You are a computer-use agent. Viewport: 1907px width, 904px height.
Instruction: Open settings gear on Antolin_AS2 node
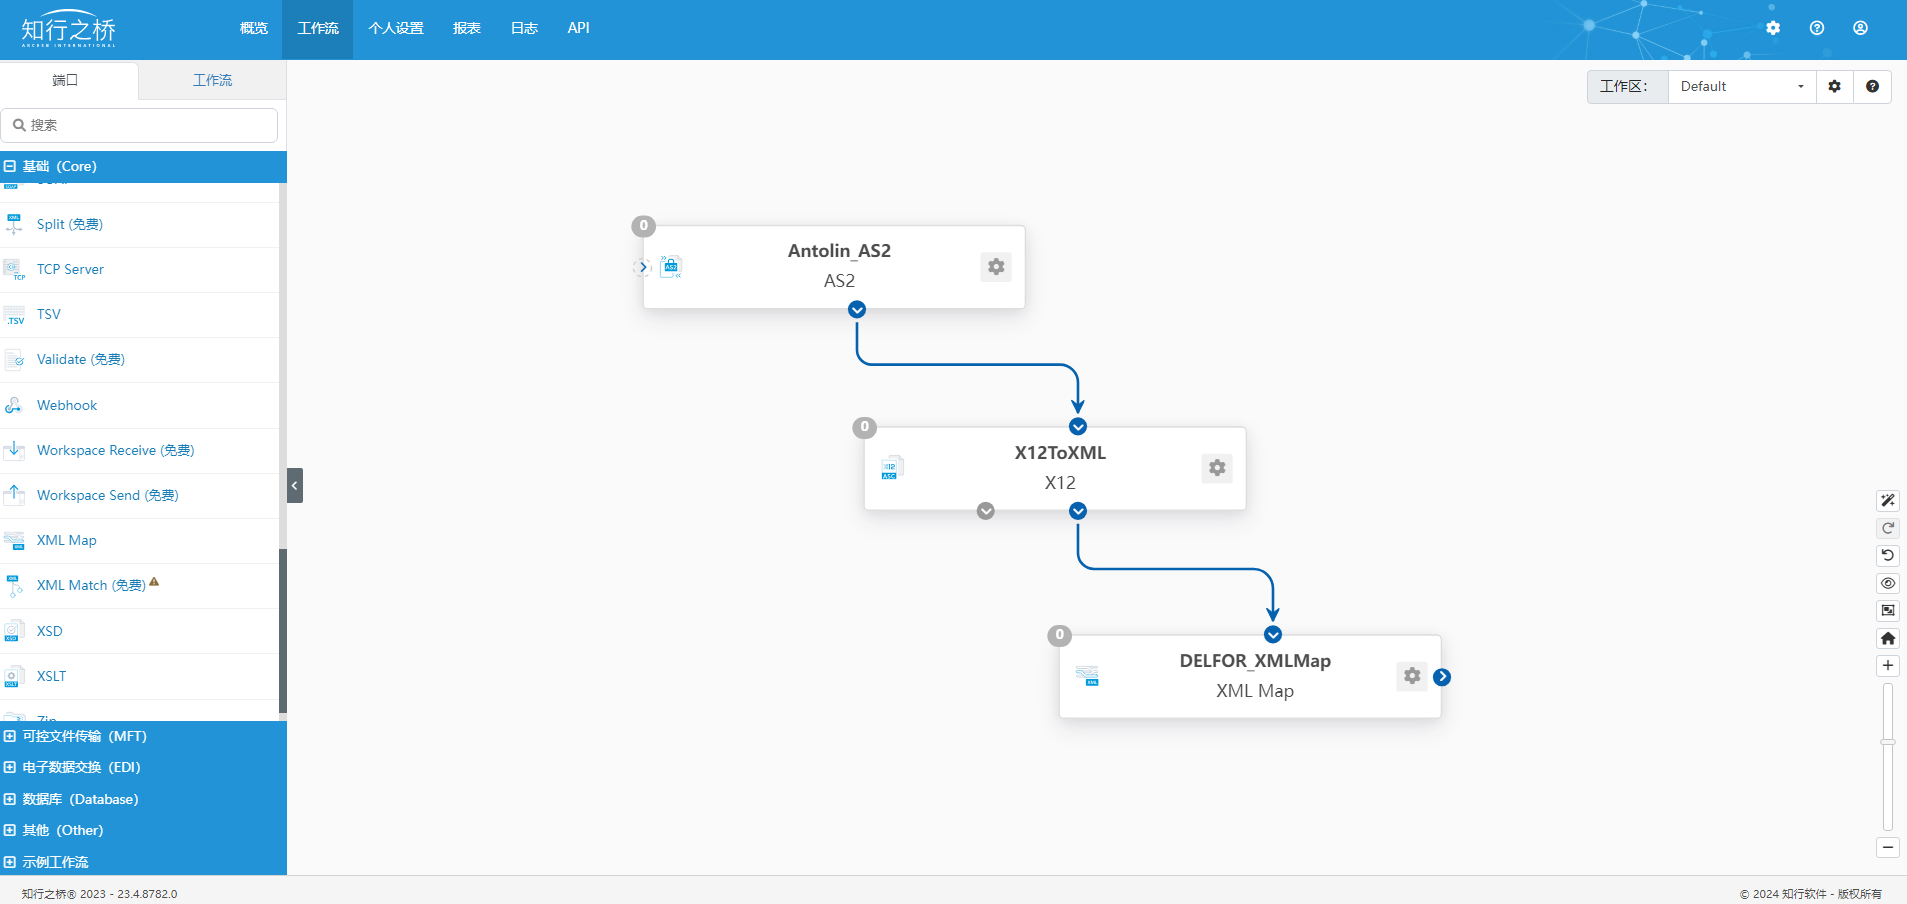coord(996,267)
